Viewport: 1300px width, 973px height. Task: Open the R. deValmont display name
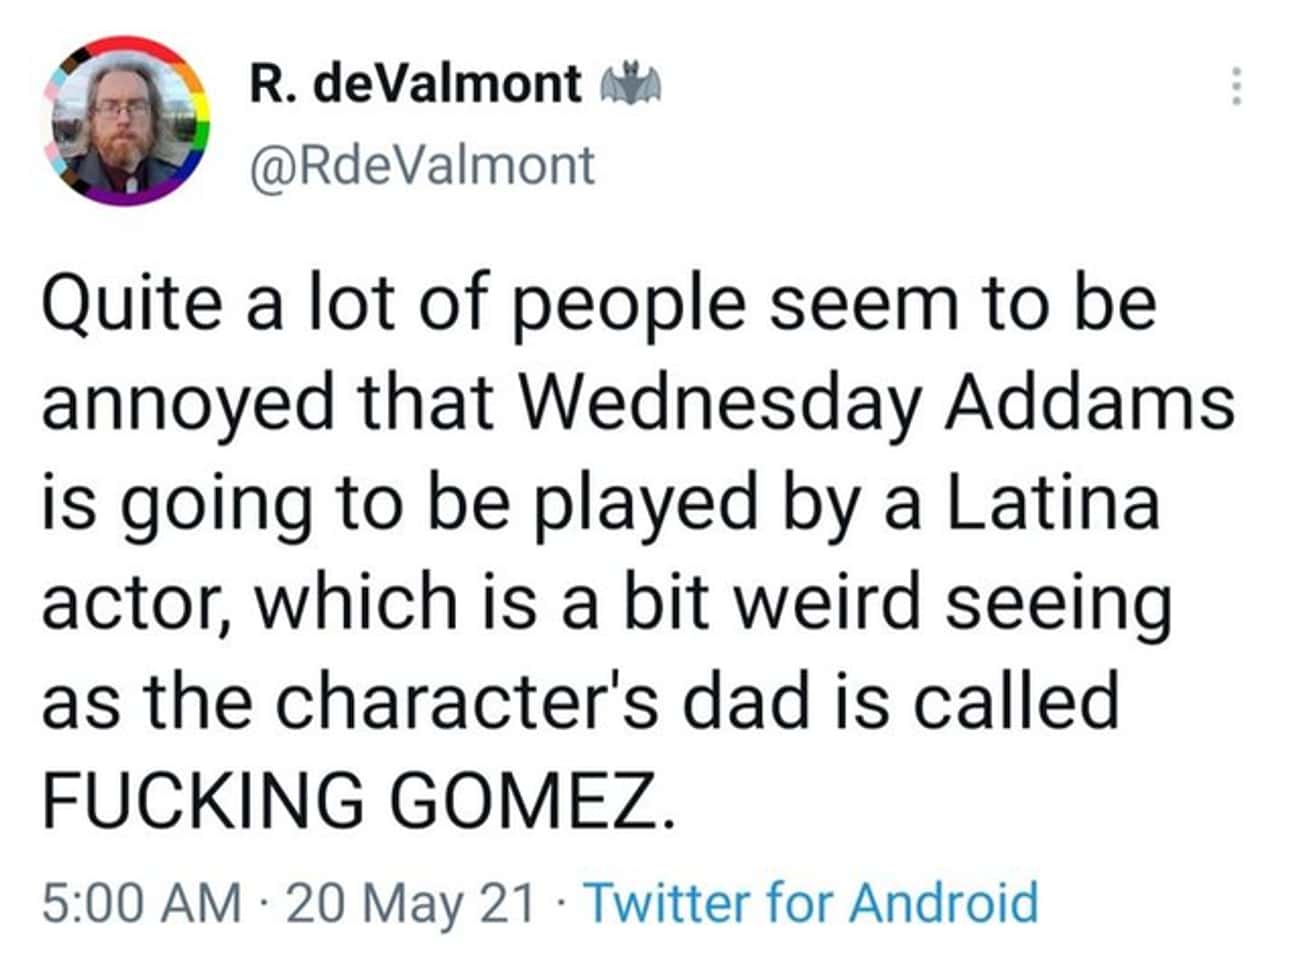(414, 84)
